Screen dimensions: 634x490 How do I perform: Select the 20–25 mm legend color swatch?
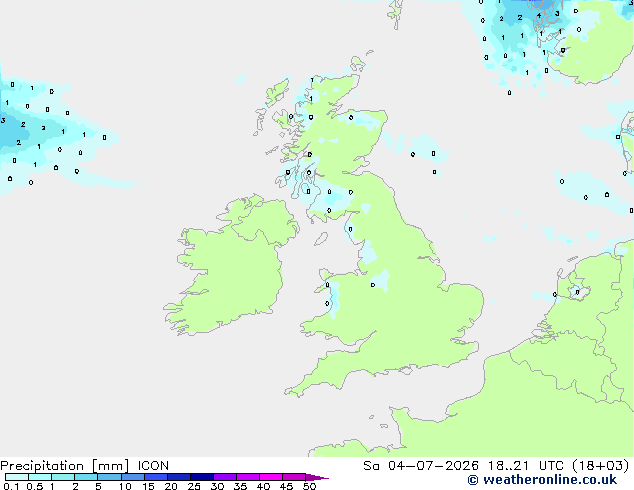click(179, 477)
